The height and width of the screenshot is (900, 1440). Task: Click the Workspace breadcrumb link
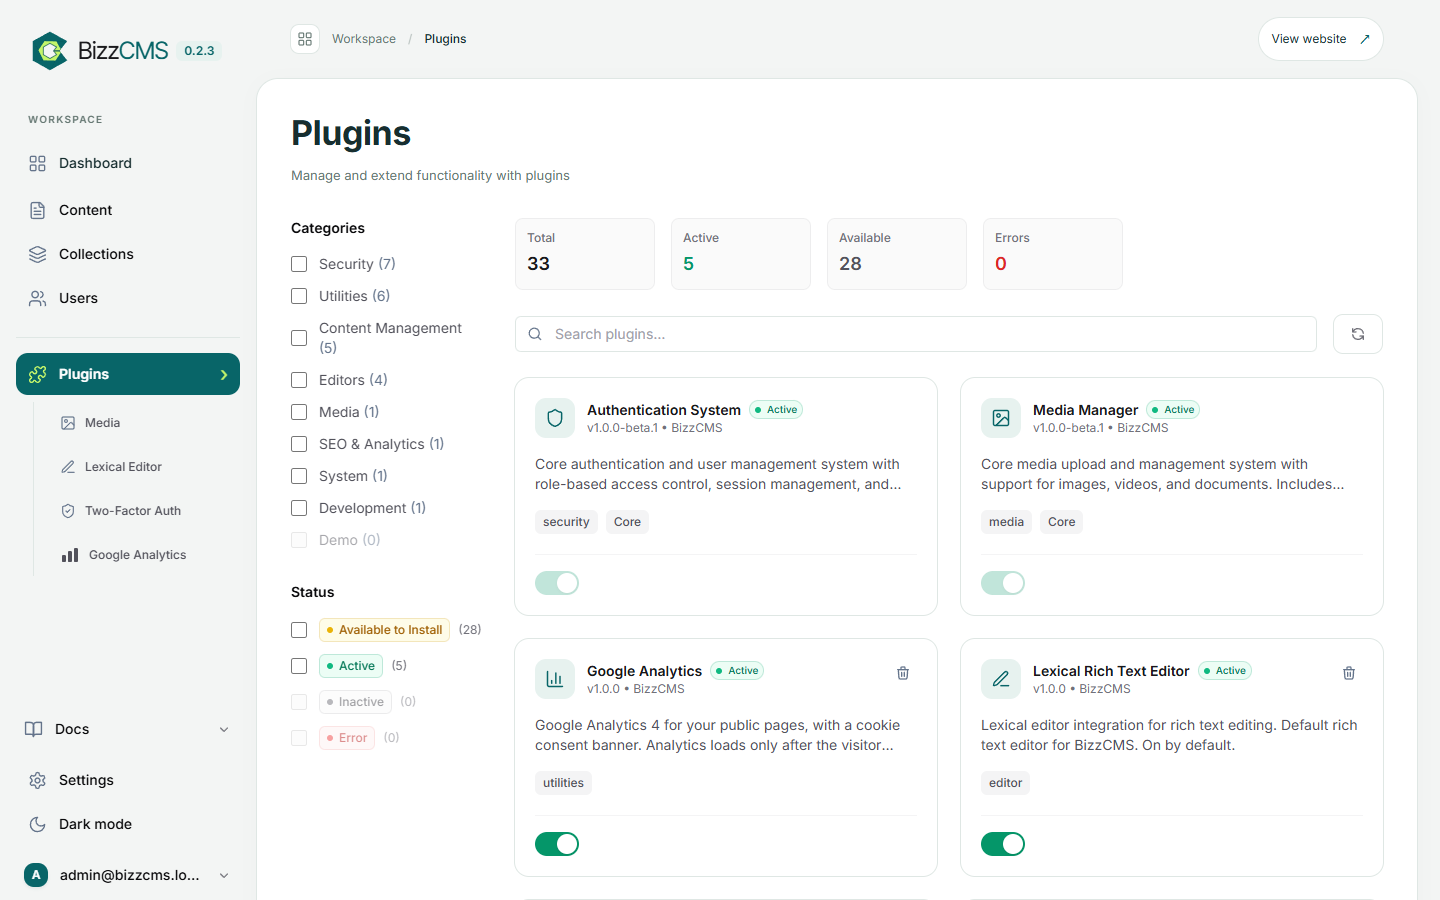pyautogui.click(x=364, y=39)
